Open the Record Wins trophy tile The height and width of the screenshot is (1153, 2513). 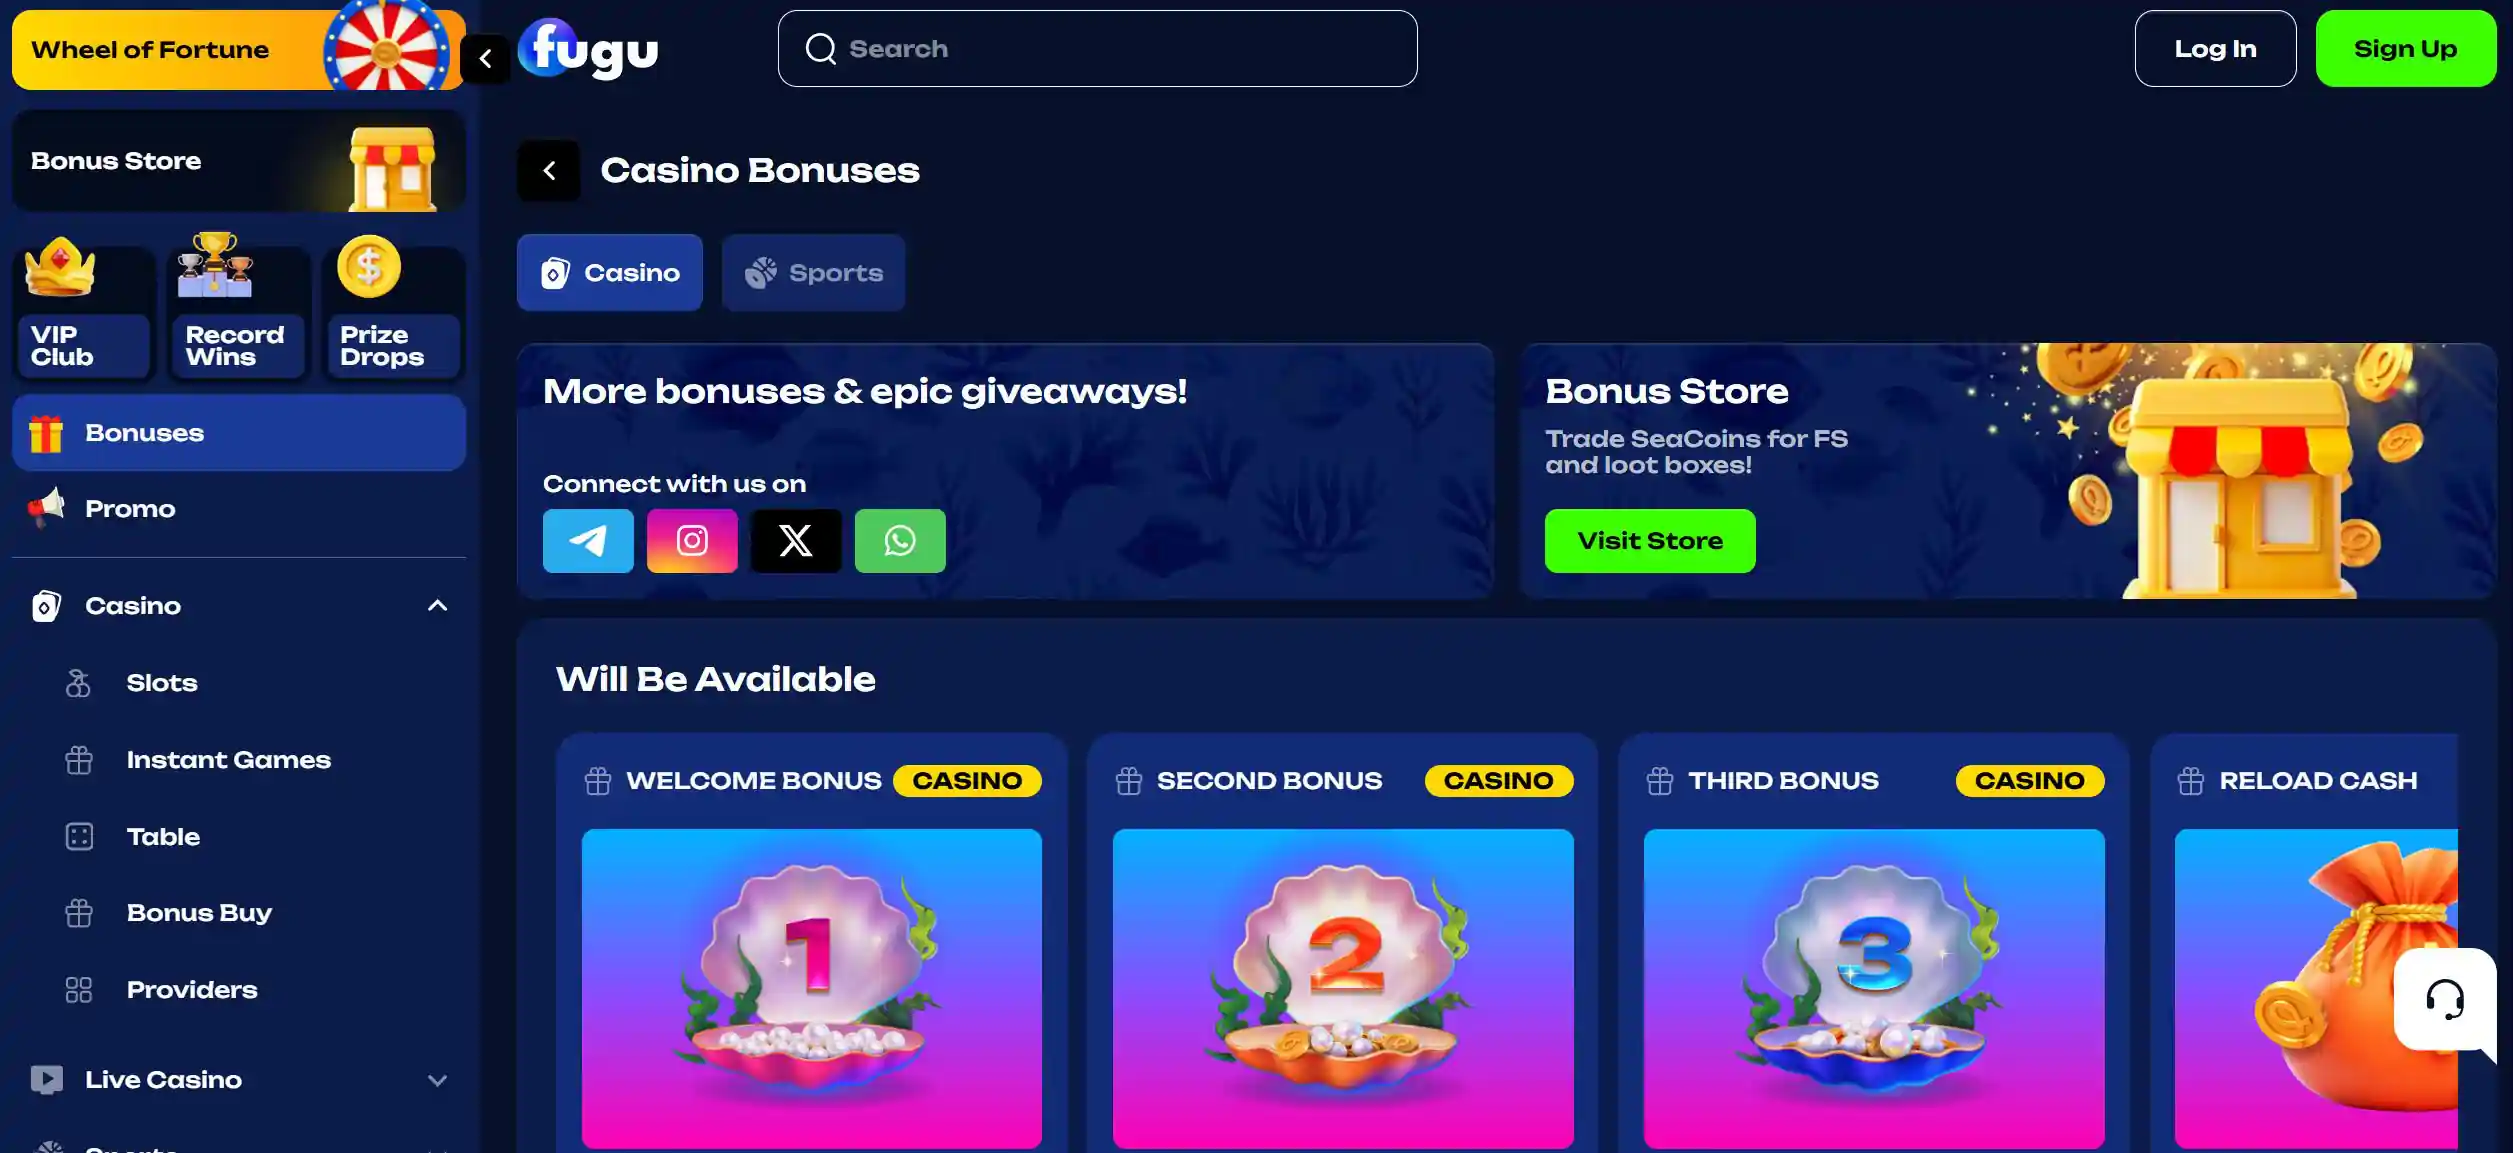(x=238, y=309)
